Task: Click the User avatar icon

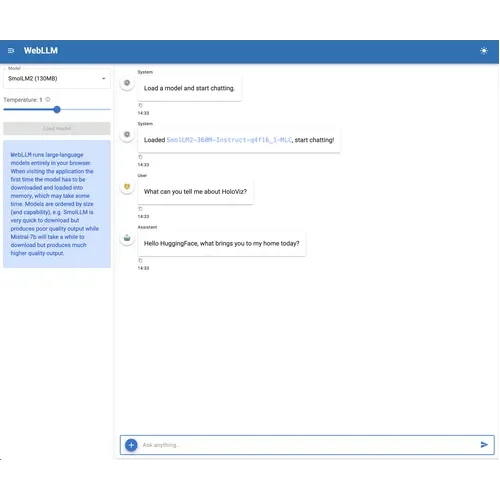Action: (127, 187)
